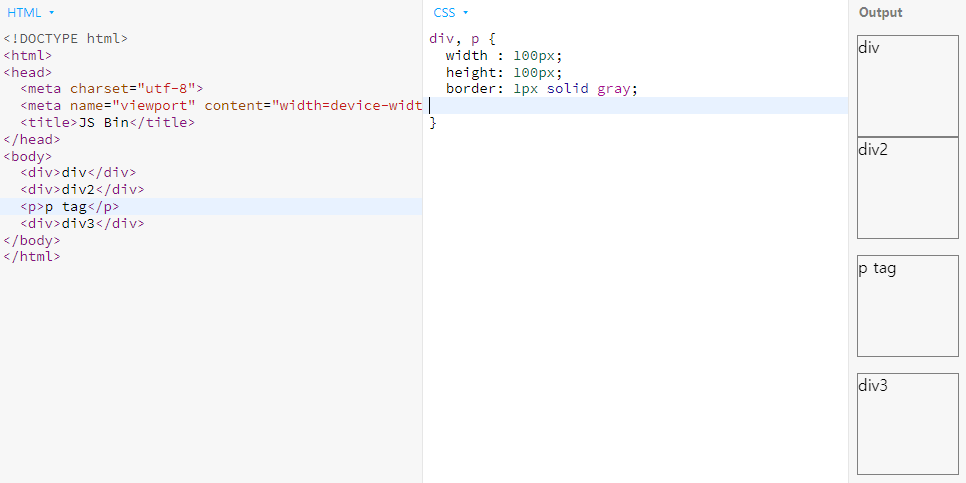Viewport: 966px width, 483px height.
Task: Click the closing </body> tag line
Action: 32,240
